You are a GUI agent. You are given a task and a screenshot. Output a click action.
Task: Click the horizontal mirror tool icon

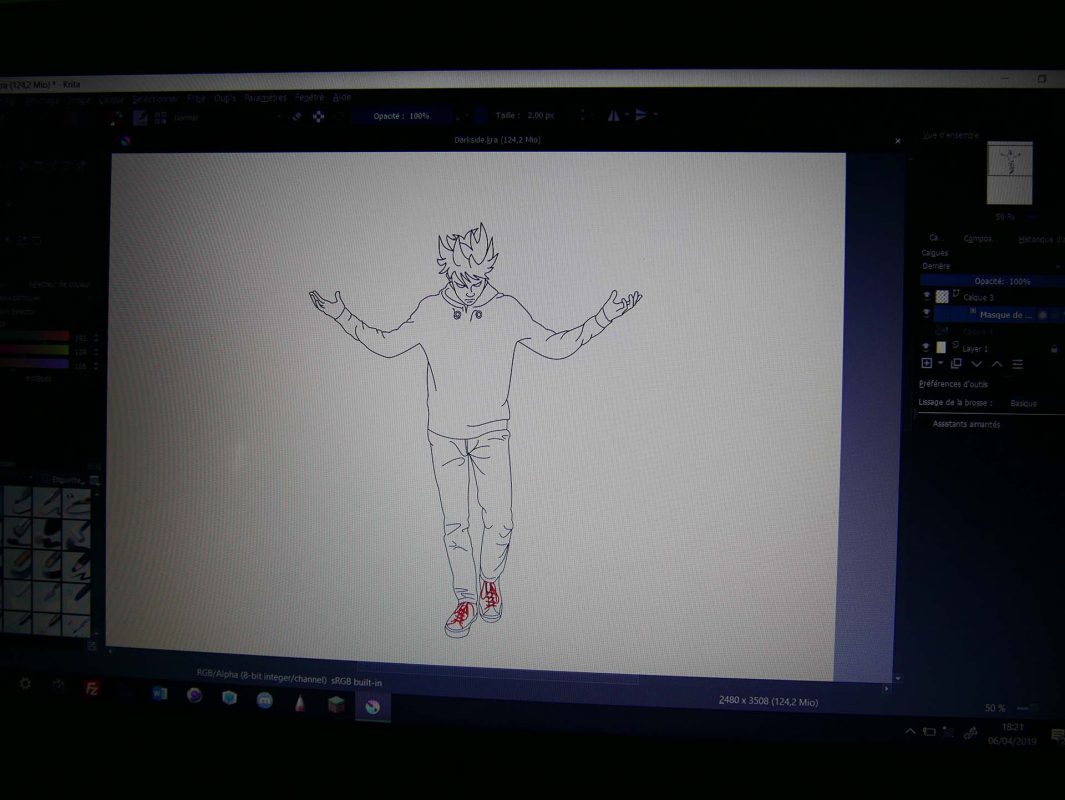[614, 115]
